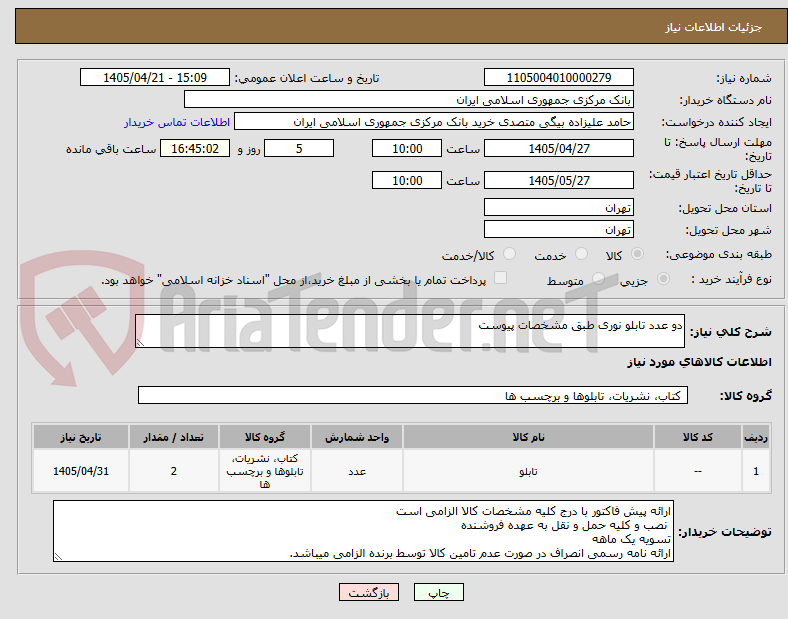This screenshot has height=619, width=788.
Task: Click the price validity time 10:00 field
Action: click(x=407, y=180)
